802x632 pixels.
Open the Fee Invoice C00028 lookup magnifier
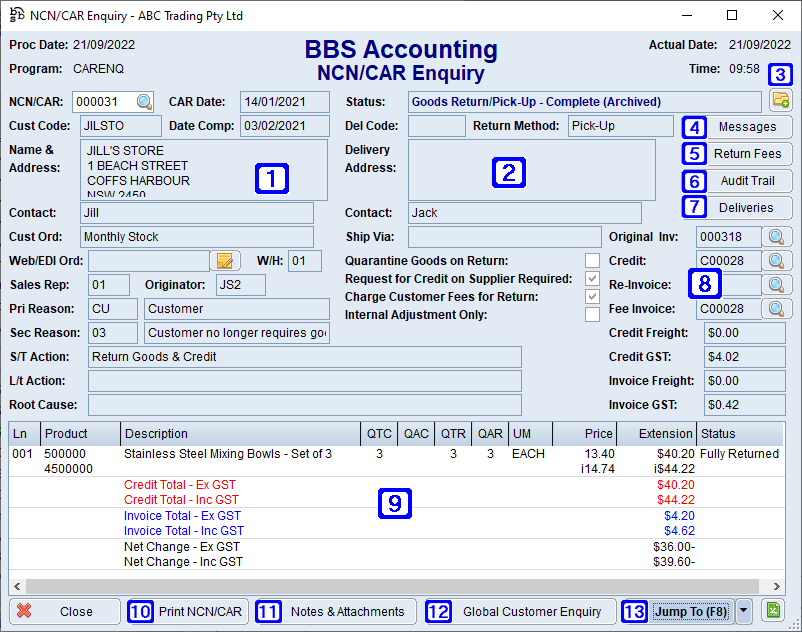(775, 309)
